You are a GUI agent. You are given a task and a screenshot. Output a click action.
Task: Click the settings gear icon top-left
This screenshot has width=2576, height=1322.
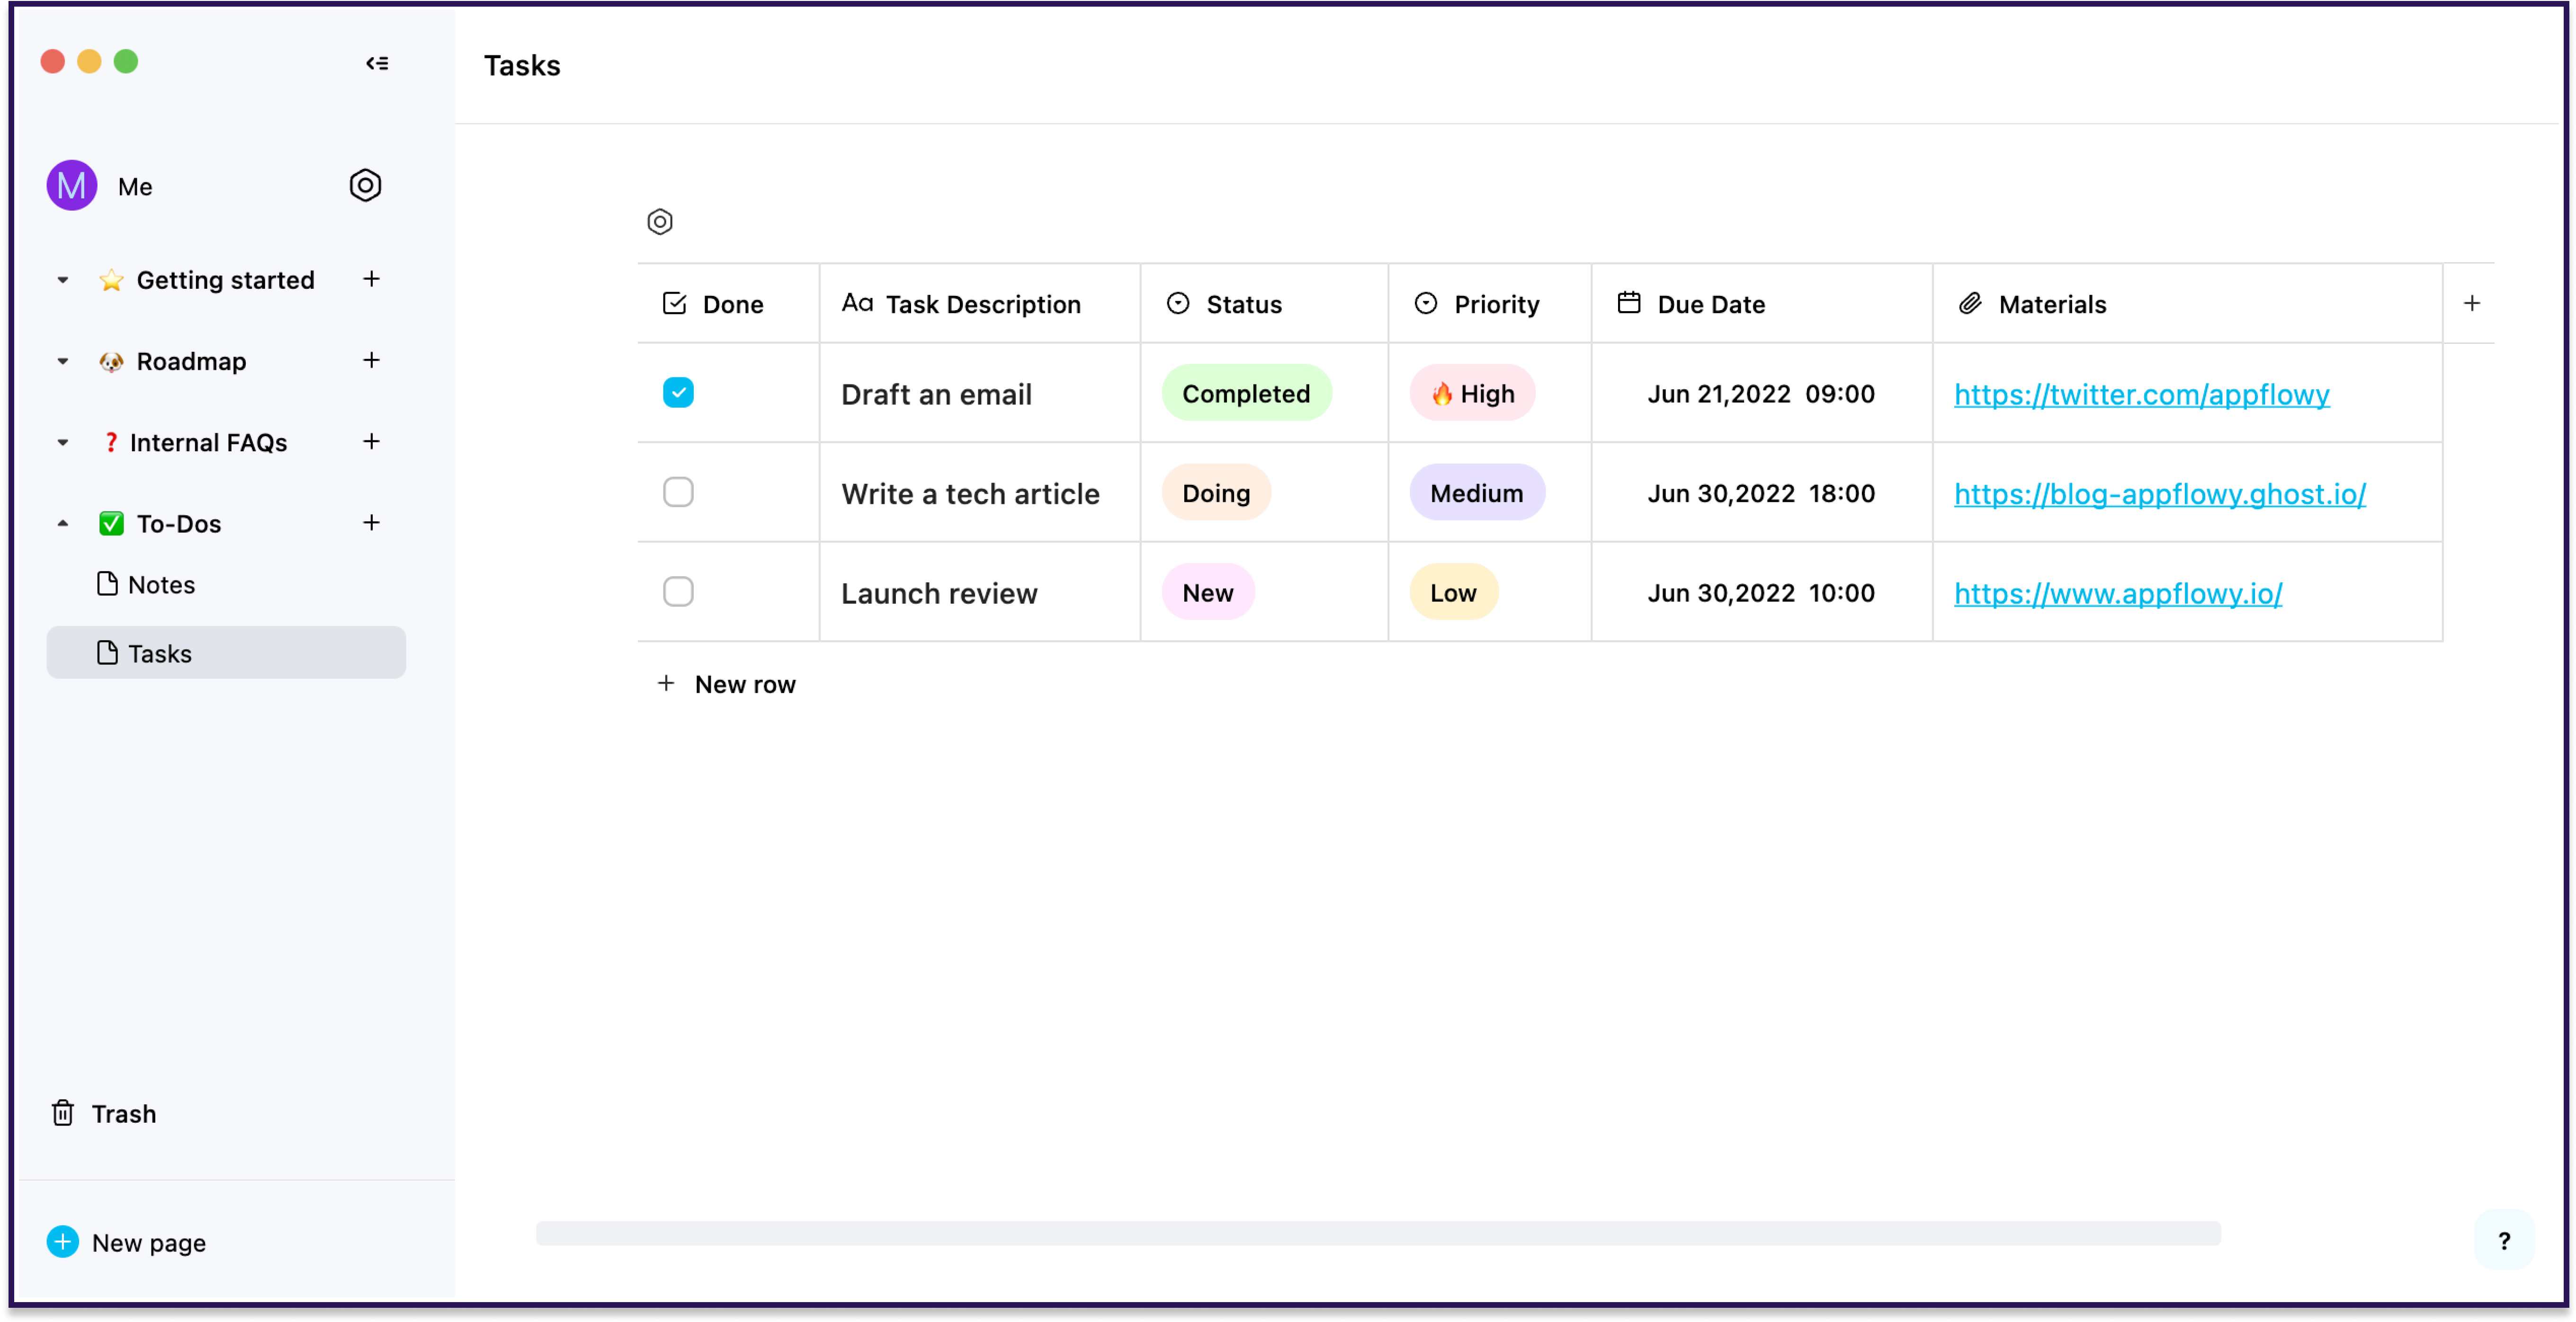367,186
